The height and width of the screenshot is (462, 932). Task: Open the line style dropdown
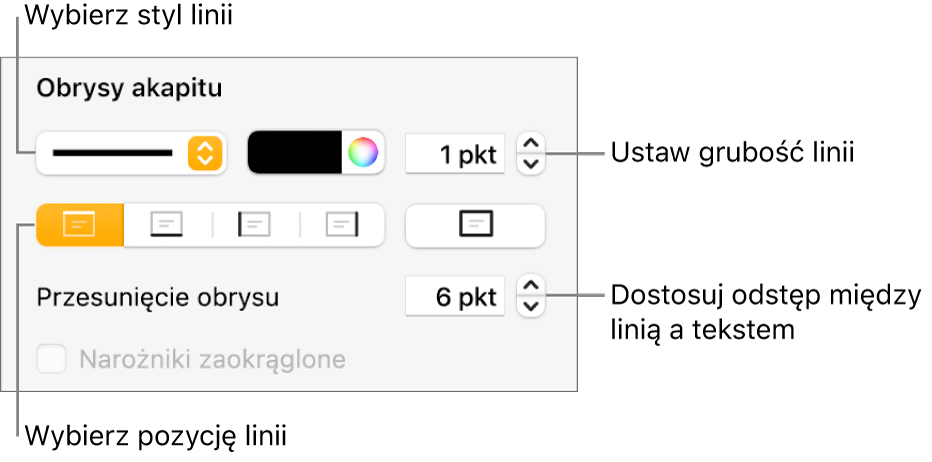coord(131,153)
